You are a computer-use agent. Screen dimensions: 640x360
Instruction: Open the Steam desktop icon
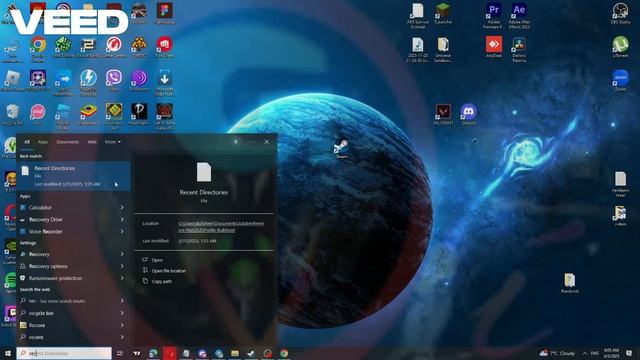341,149
